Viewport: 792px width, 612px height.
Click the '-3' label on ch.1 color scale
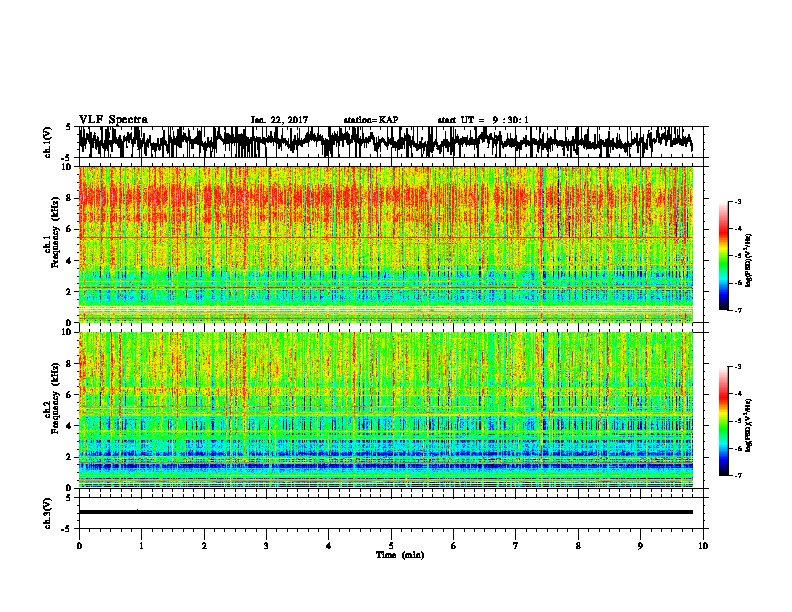pos(738,201)
